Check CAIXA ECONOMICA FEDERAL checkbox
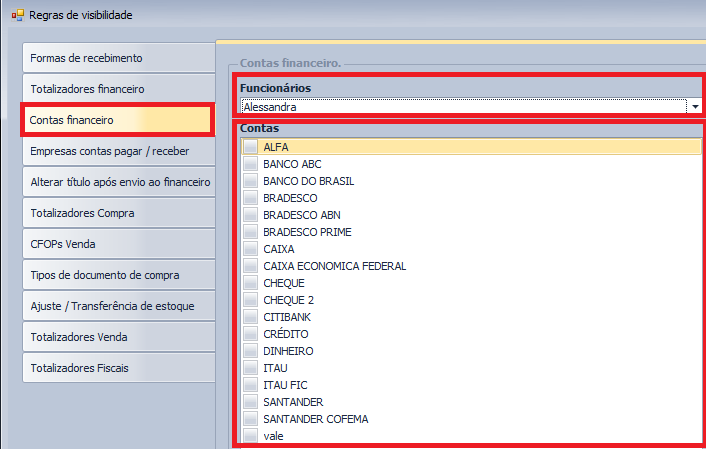Viewport: 706px width, 449px height. tap(250, 266)
